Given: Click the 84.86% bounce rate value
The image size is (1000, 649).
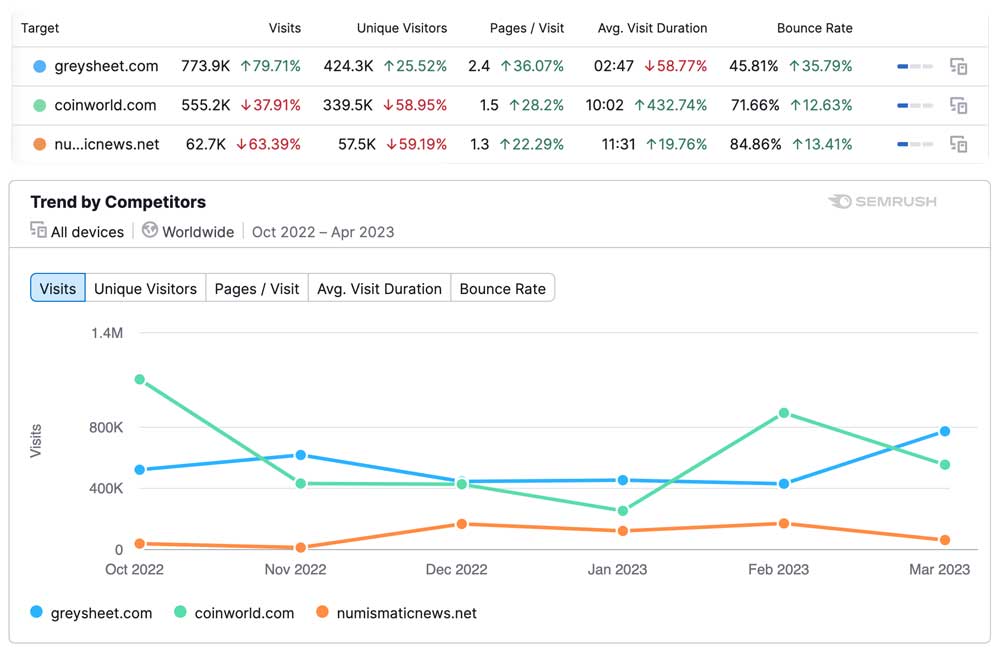Looking at the screenshot, I should 755,144.
